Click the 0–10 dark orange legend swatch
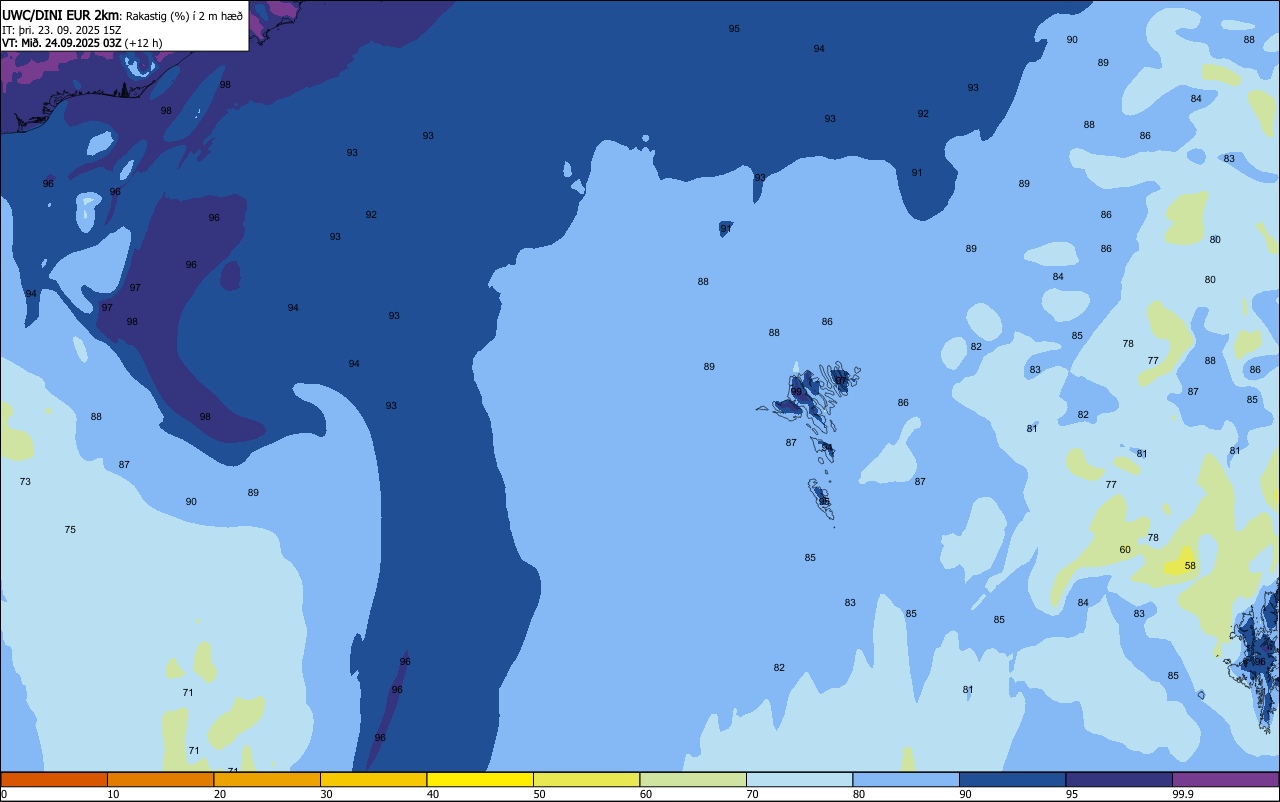 [x=54, y=779]
